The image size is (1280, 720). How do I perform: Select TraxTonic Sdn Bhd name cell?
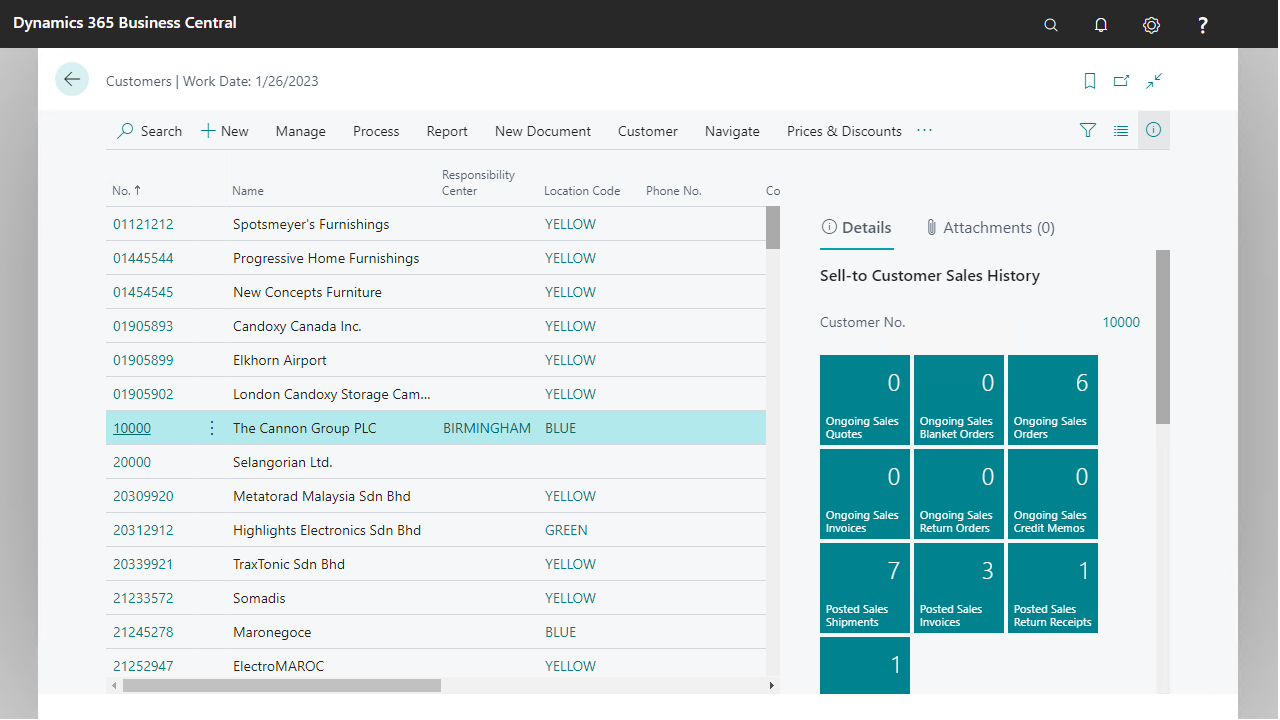tap(289, 564)
